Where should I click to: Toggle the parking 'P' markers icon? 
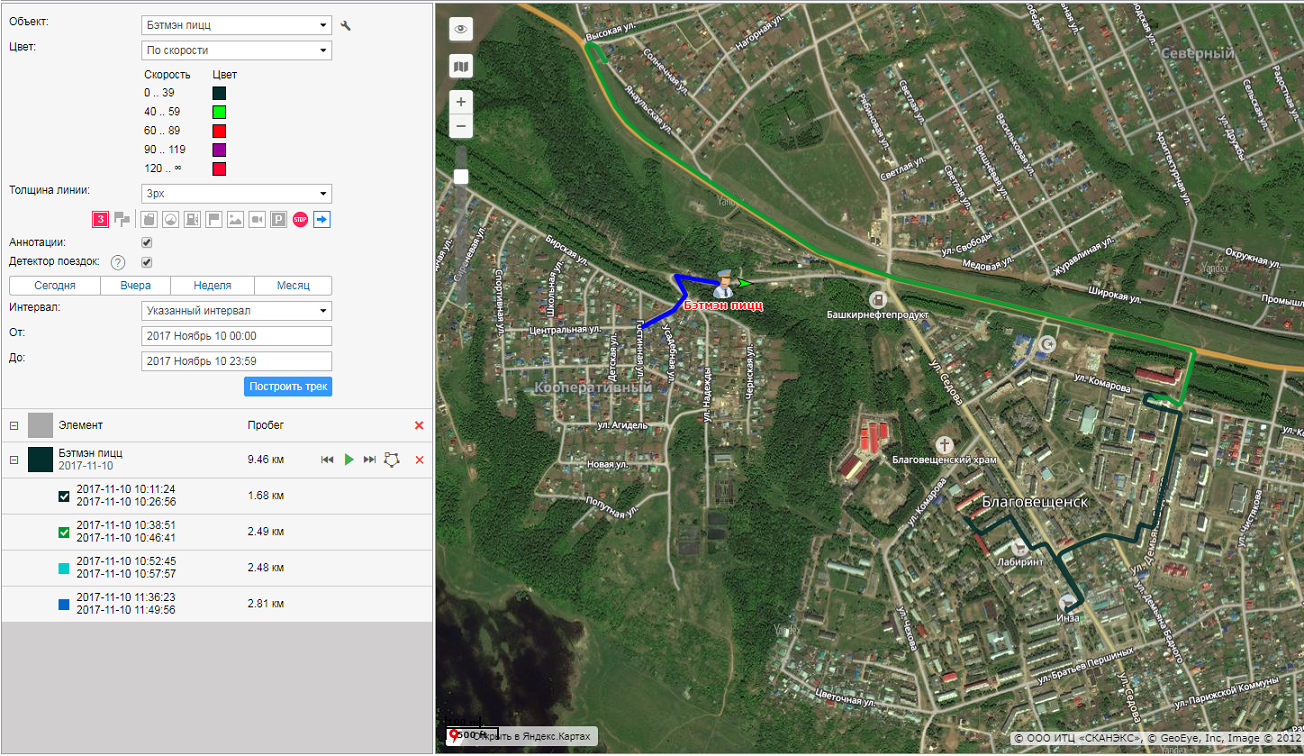pyautogui.click(x=279, y=219)
